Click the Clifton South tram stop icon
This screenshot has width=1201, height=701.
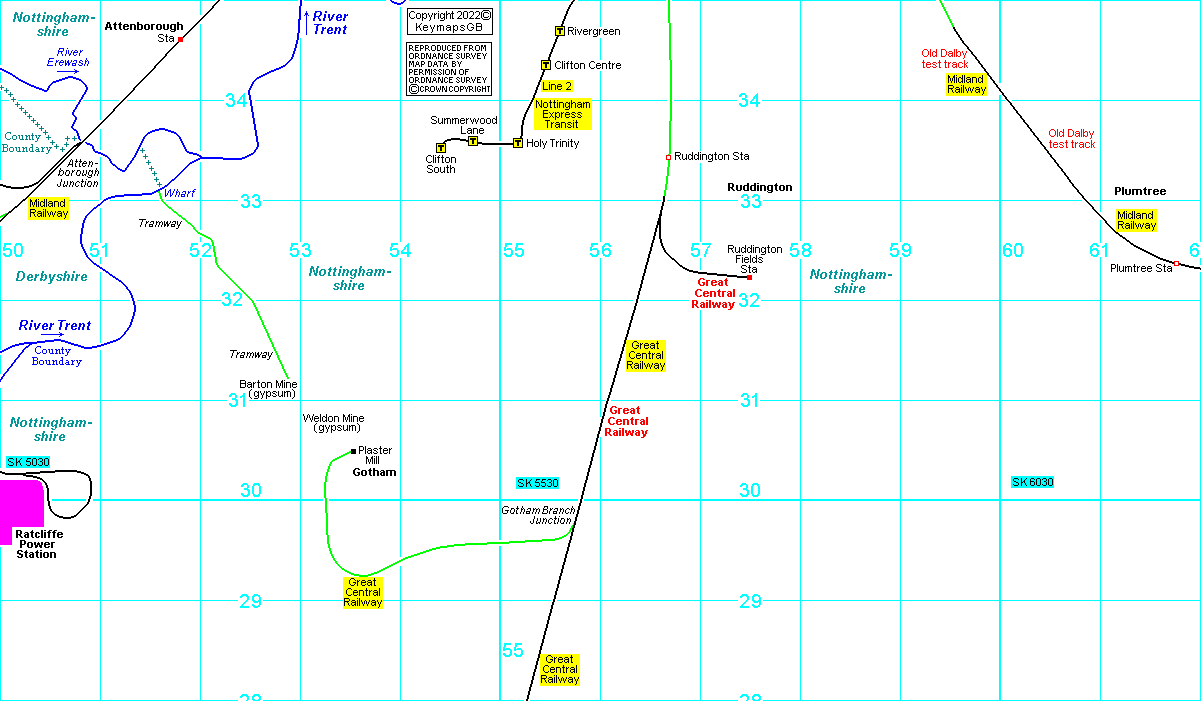click(x=441, y=148)
